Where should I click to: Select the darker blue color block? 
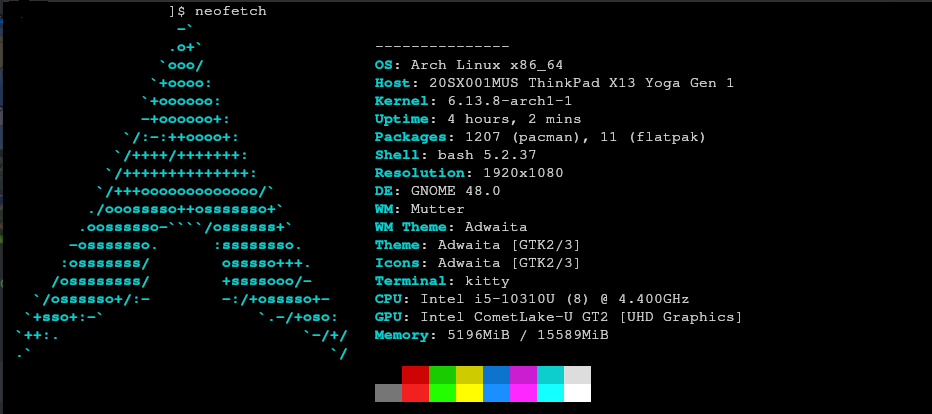tap(496, 375)
